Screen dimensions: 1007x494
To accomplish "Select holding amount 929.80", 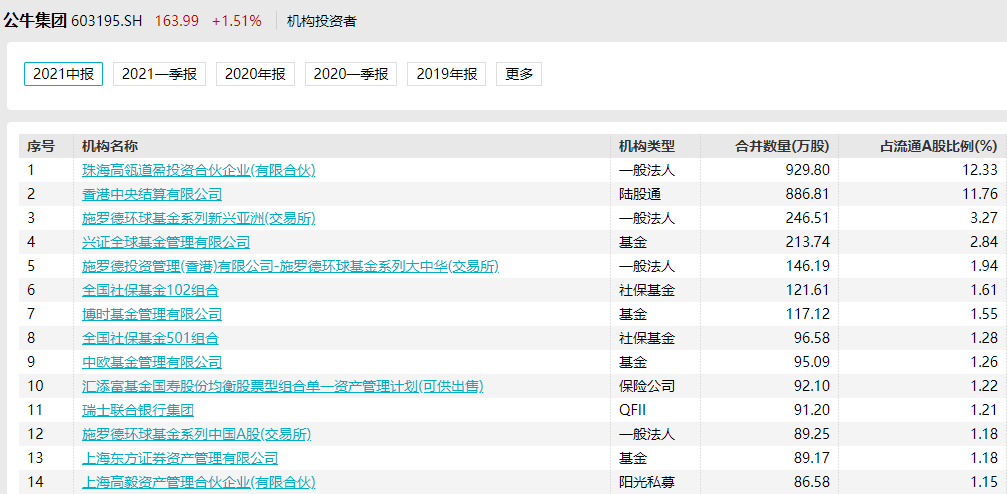I will [x=808, y=170].
